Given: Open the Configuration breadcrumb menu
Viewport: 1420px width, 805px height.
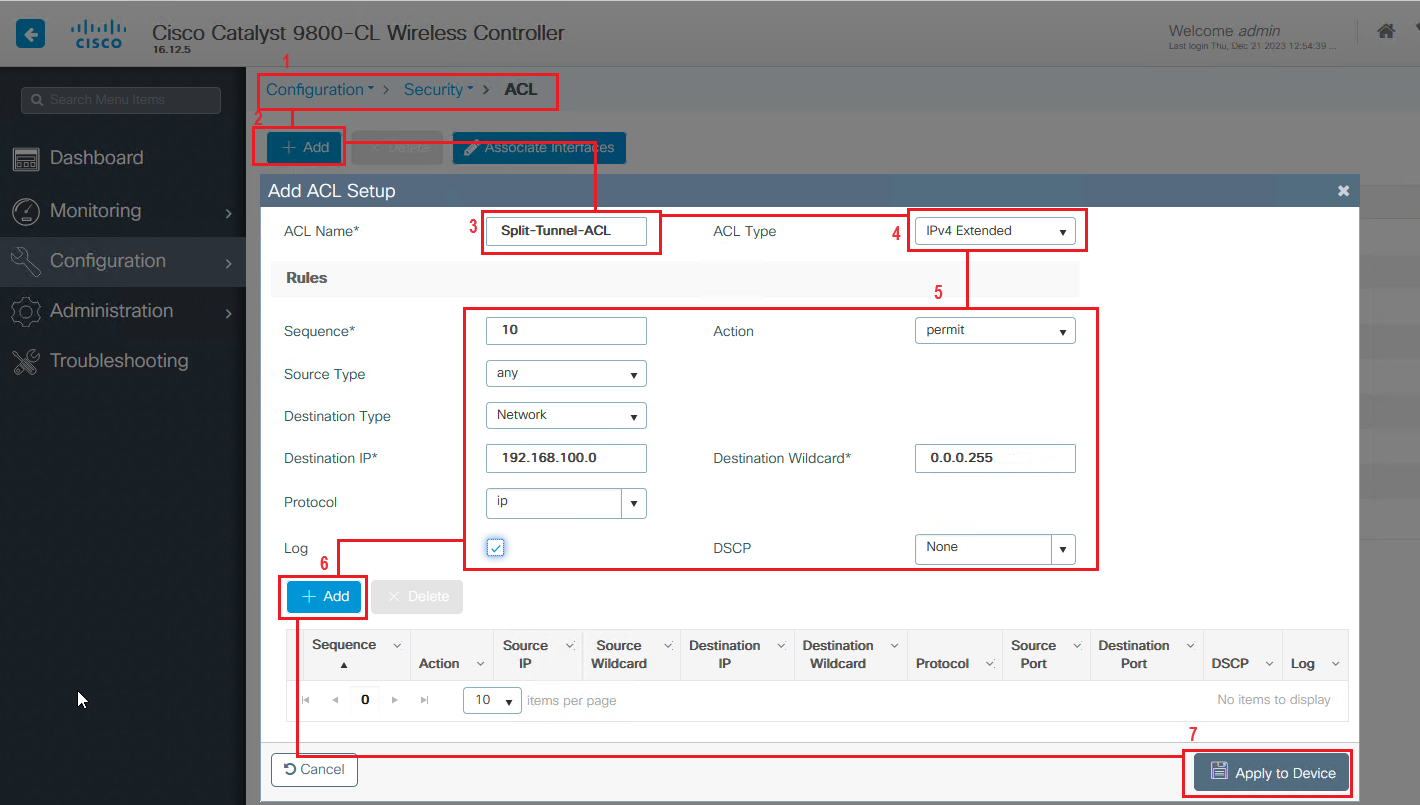Looking at the screenshot, I should tap(320, 90).
